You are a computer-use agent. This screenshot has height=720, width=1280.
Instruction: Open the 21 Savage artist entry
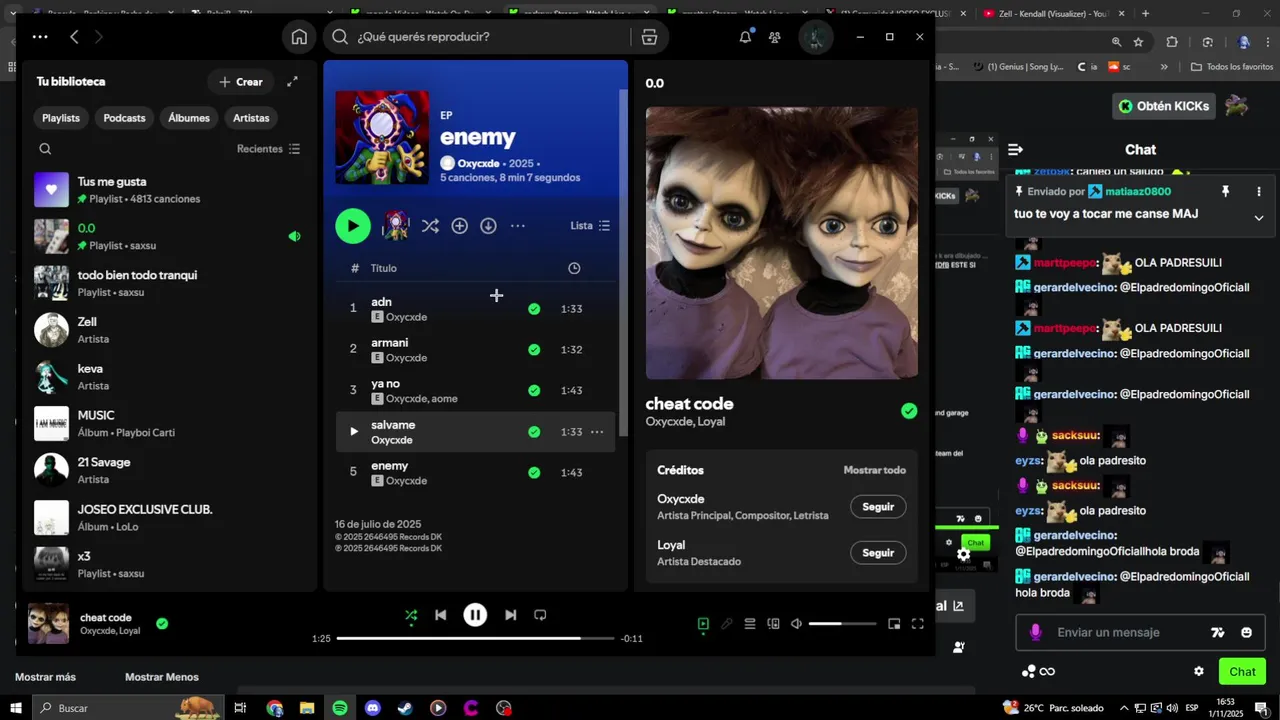(x=168, y=470)
